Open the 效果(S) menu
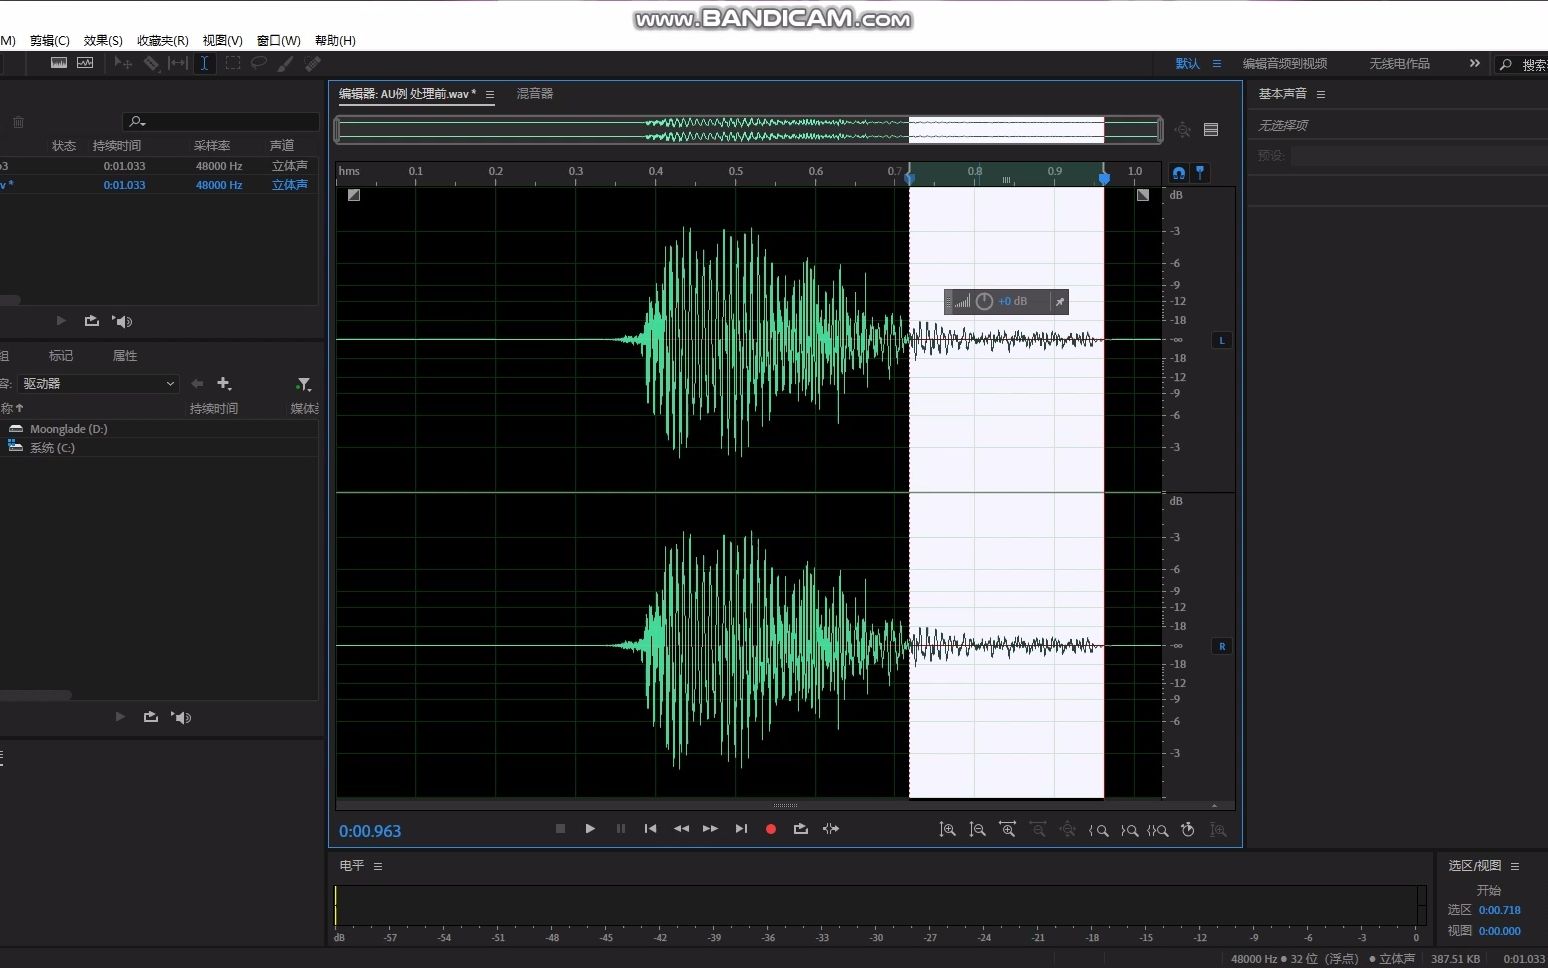This screenshot has height=968, width=1548. [x=103, y=40]
